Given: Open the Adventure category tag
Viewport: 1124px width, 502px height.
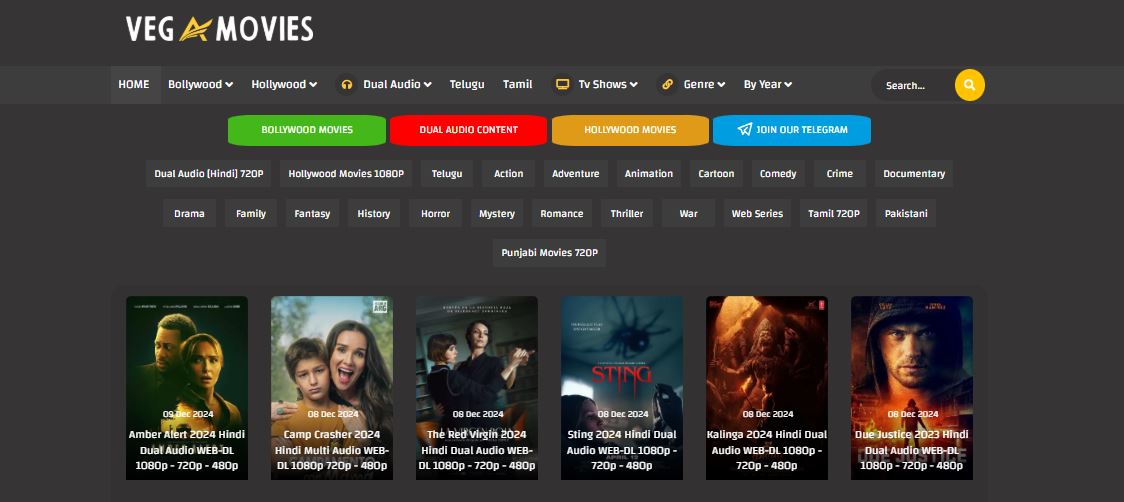Looking at the screenshot, I should tap(576, 174).
